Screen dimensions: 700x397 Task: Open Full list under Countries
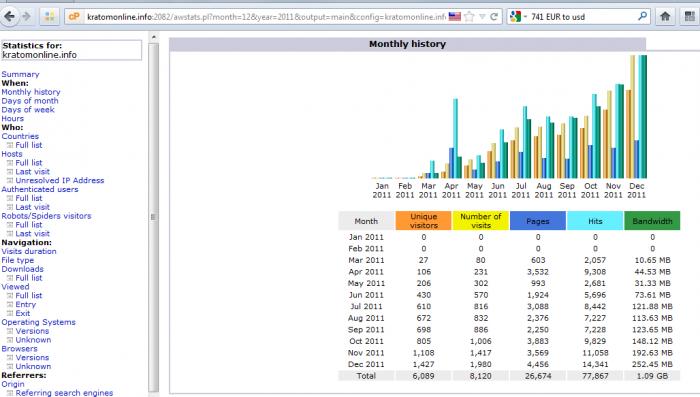[x=29, y=145]
